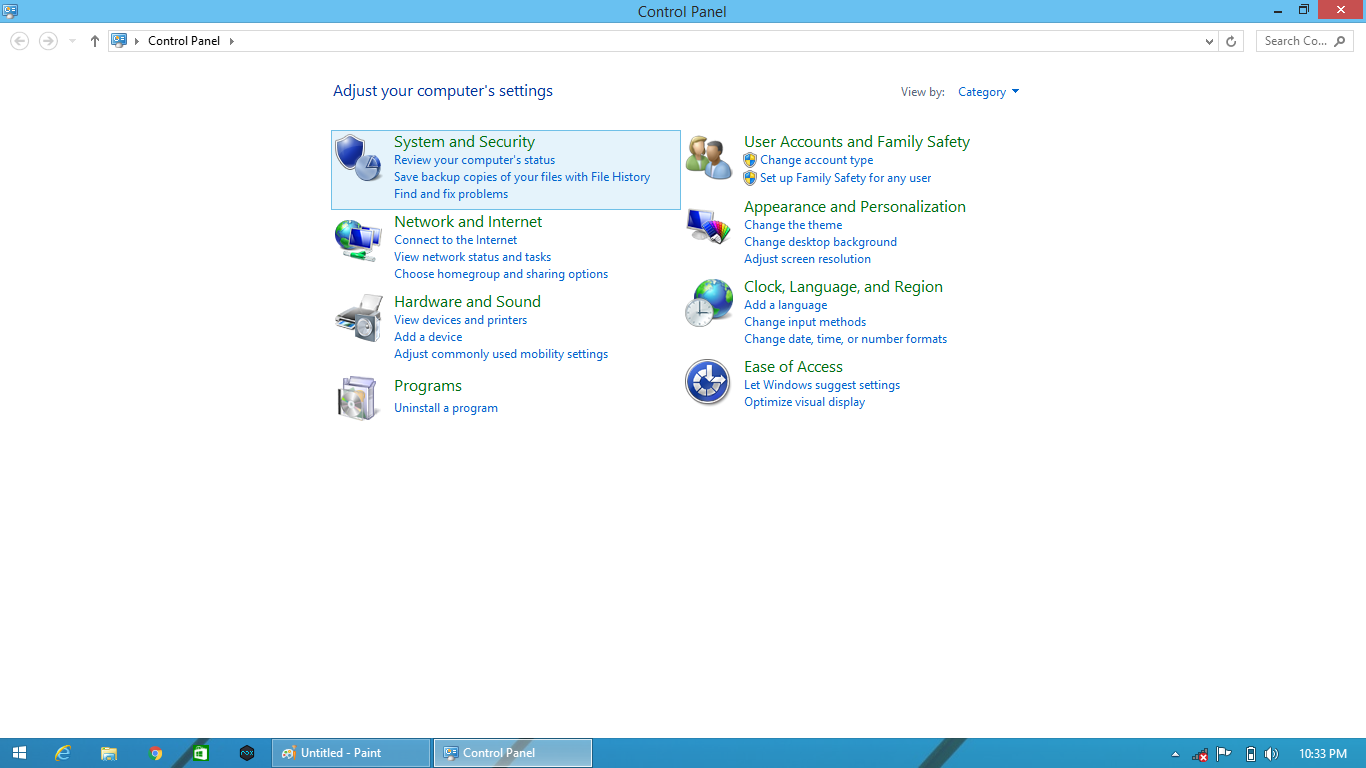Open Clock, Language, and Region heading
The height and width of the screenshot is (768, 1366).
[x=843, y=287]
